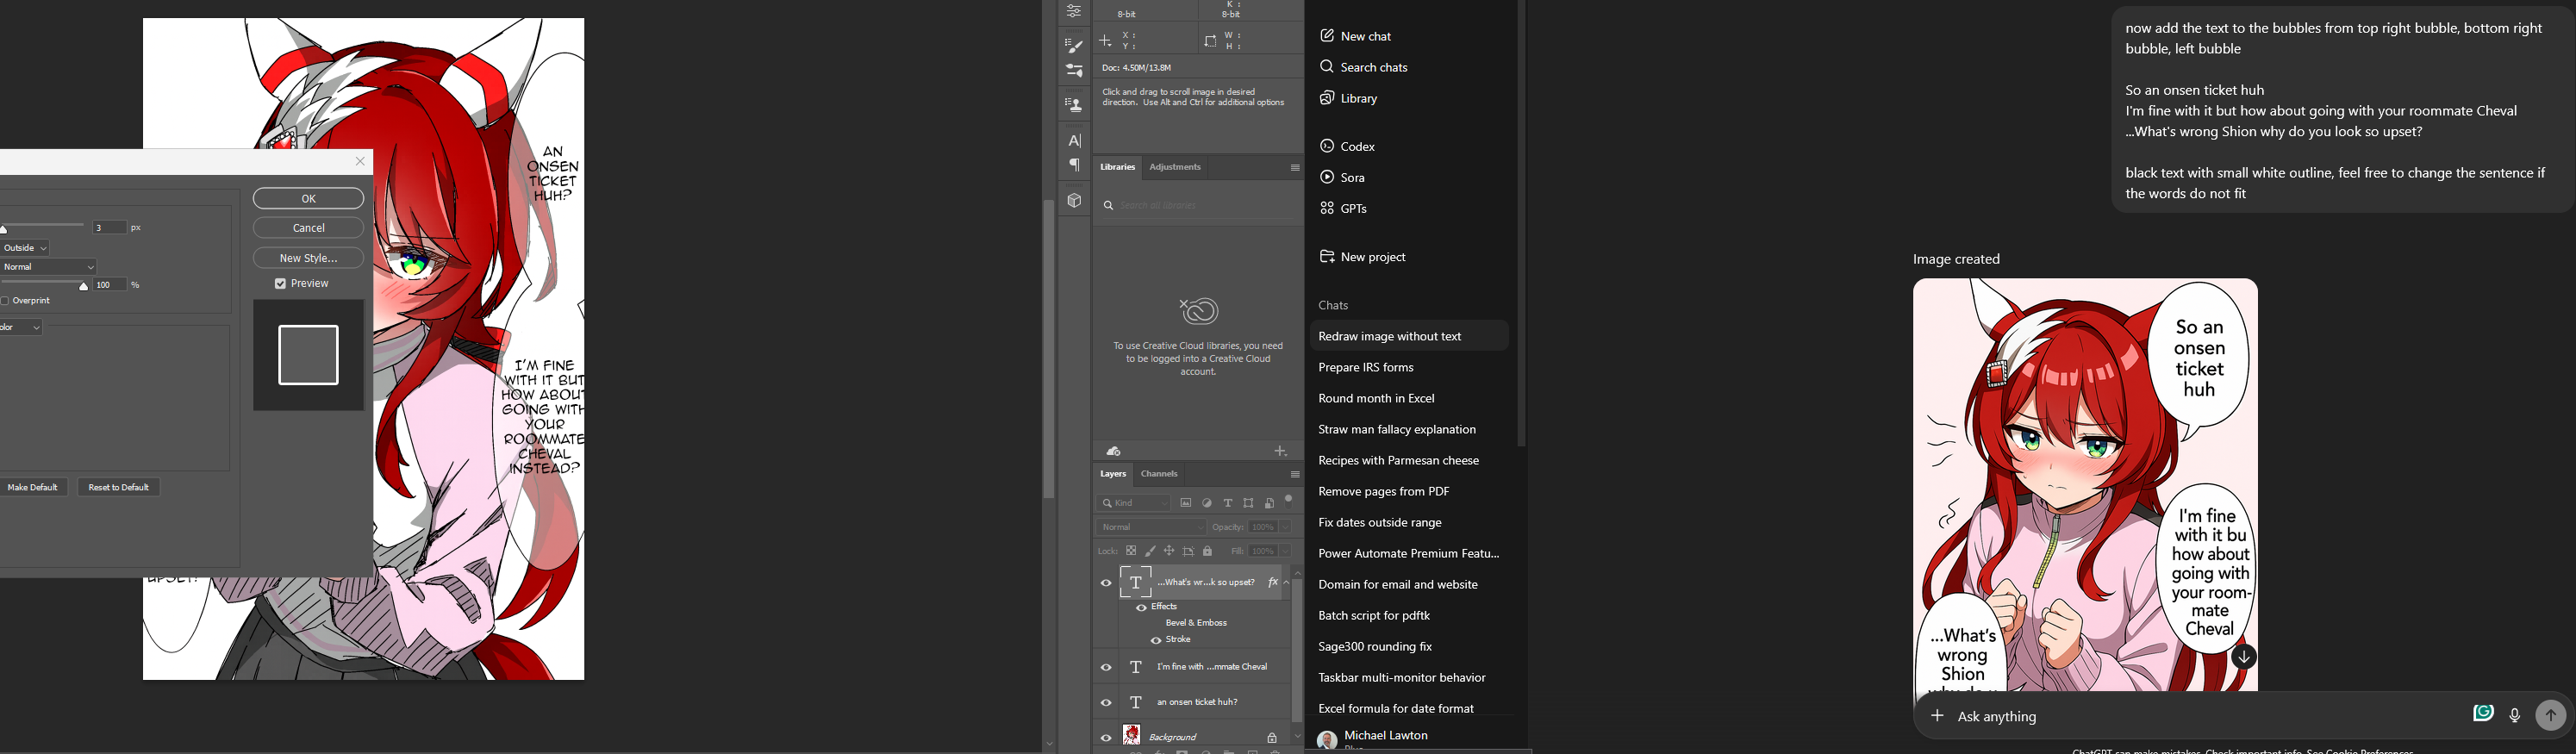
Task: Click the fx icon on What's wrong layer
Action: (1272, 582)
